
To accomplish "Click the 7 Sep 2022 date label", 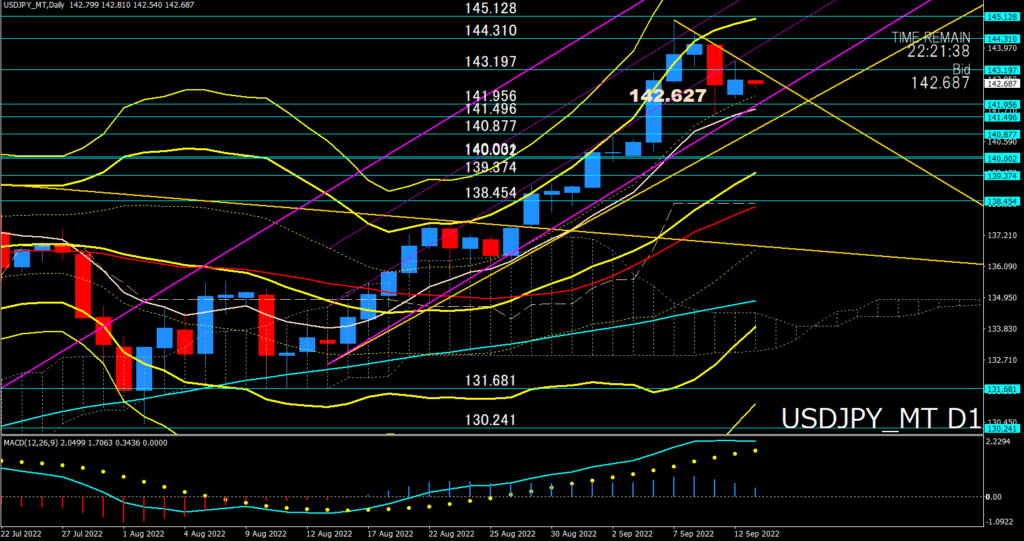I will [696, 534].
